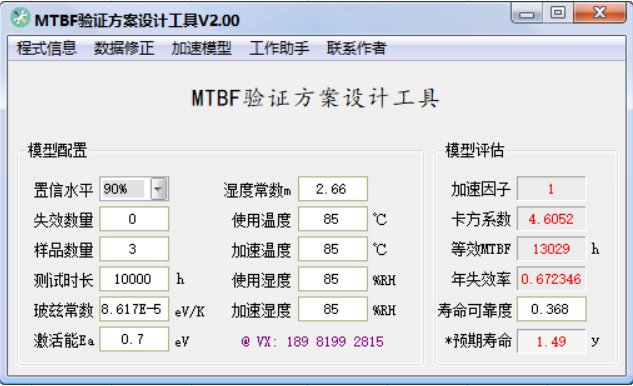Open the 工作助手 menu
Screen dimensions: 633x386
point(279,48)
